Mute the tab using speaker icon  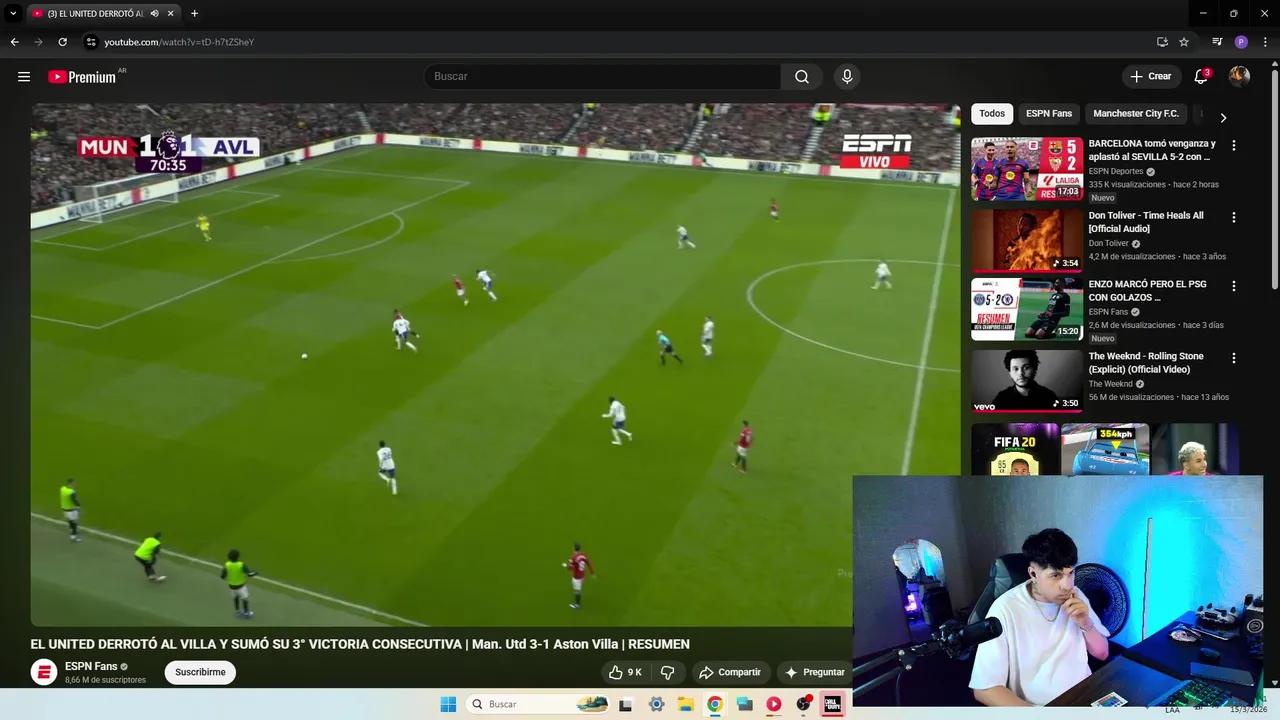pos(155,14)
